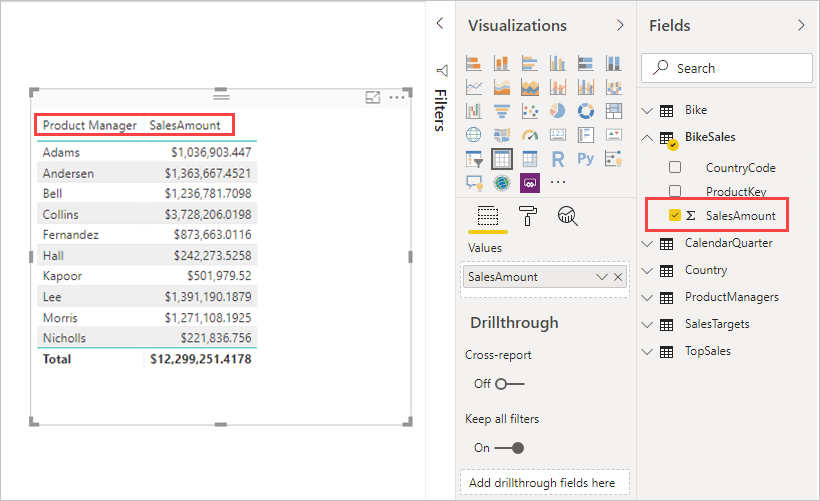820x501 pixels.
Task: Select the slicer visualization
Action: click(474, 159)
